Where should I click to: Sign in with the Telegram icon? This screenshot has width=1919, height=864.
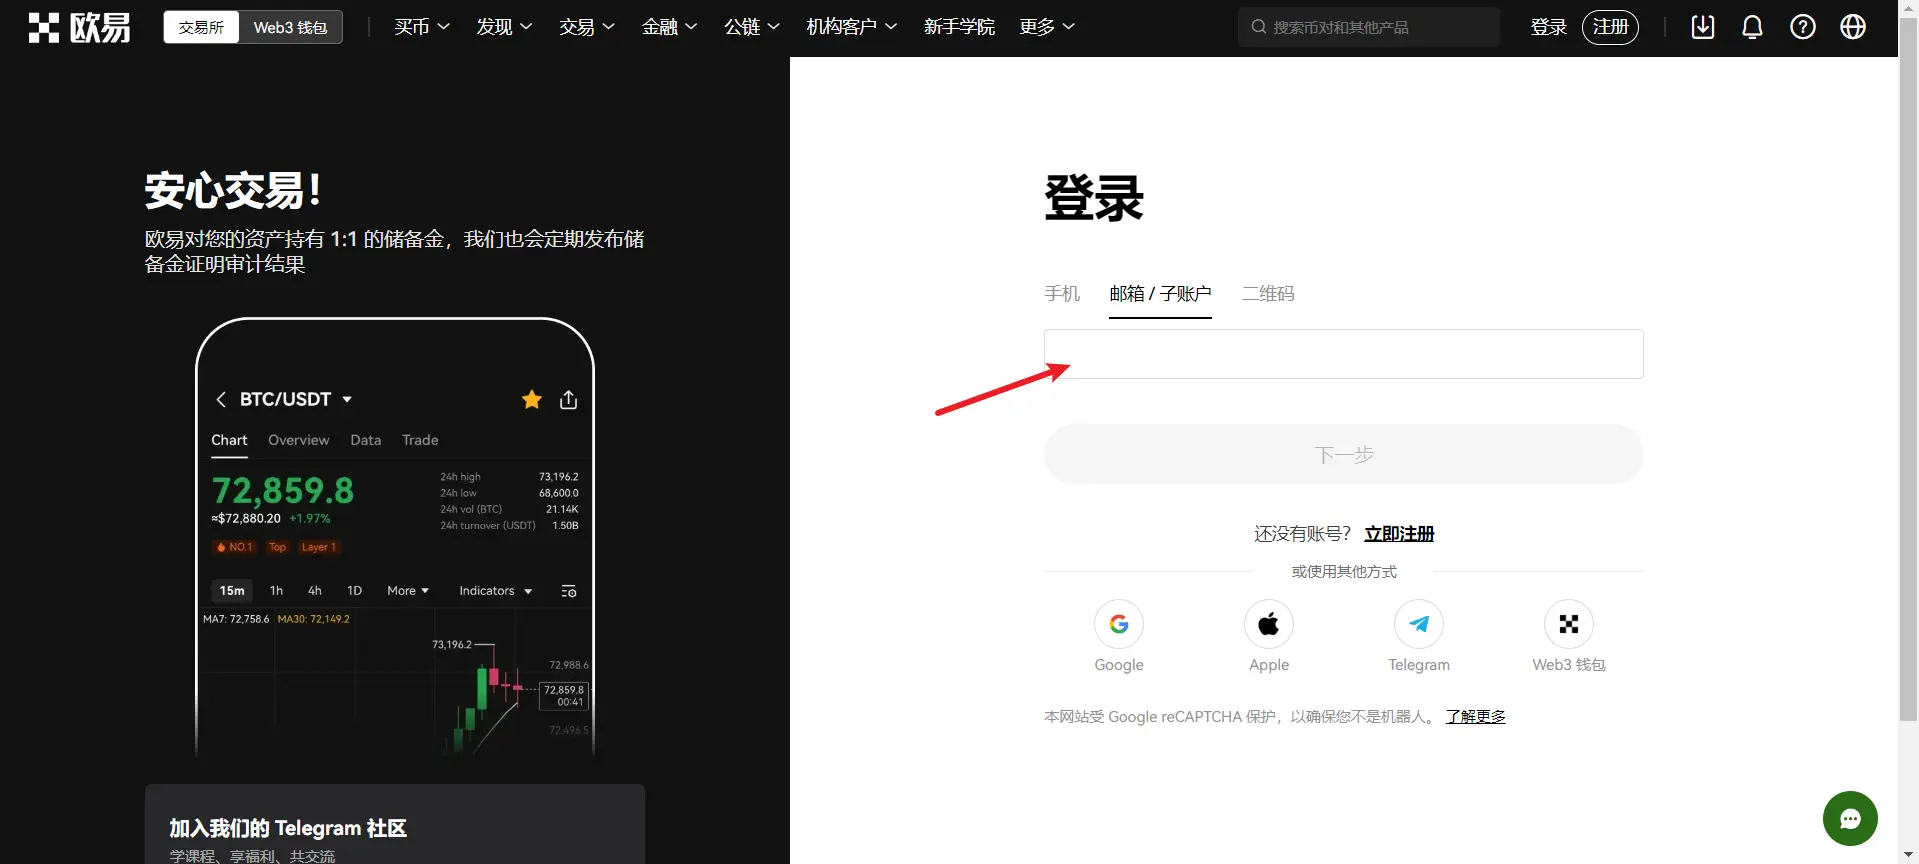pyautogui.click(x=1419, y=624)
